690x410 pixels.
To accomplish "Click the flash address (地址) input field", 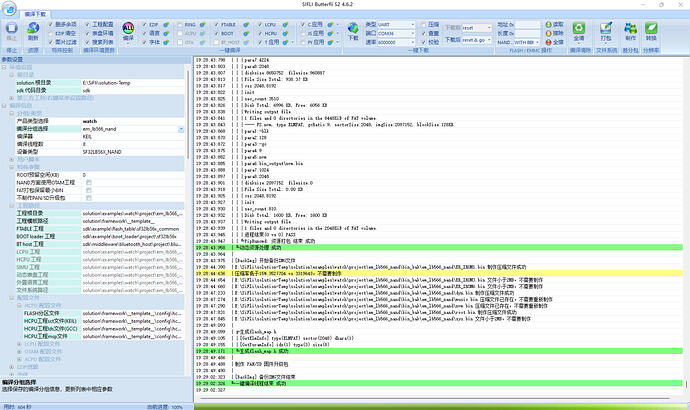I will (x=527, y=25).
